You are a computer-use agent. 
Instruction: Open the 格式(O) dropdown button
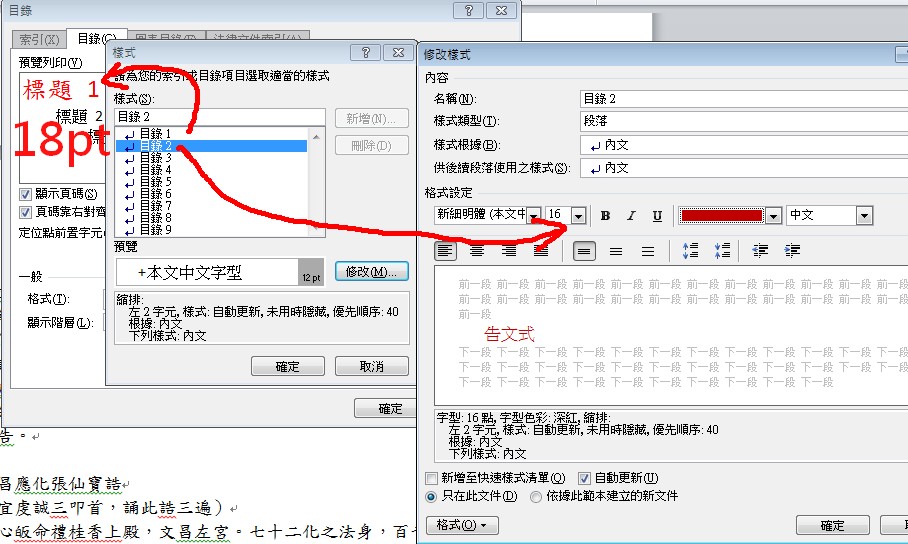click(x=461, y=525)
